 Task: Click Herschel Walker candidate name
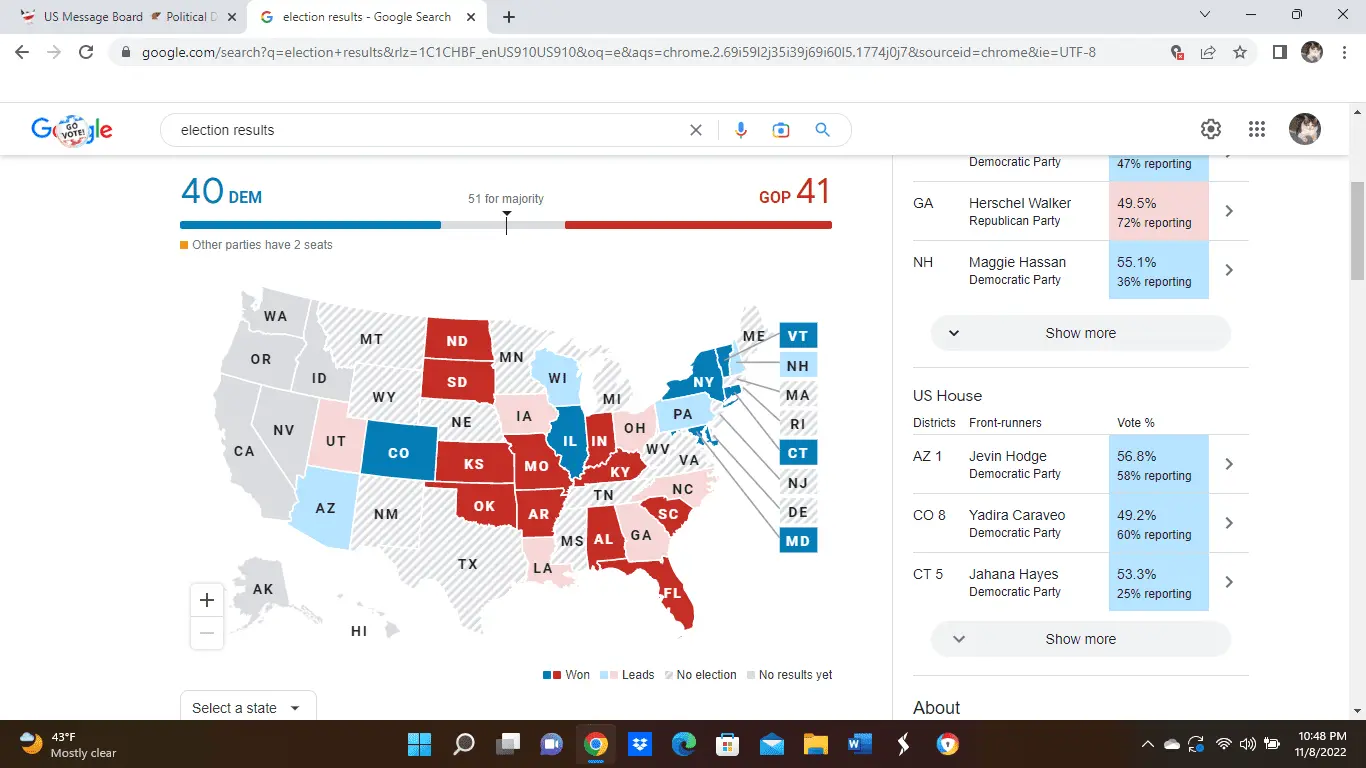tap(1020, 203)
